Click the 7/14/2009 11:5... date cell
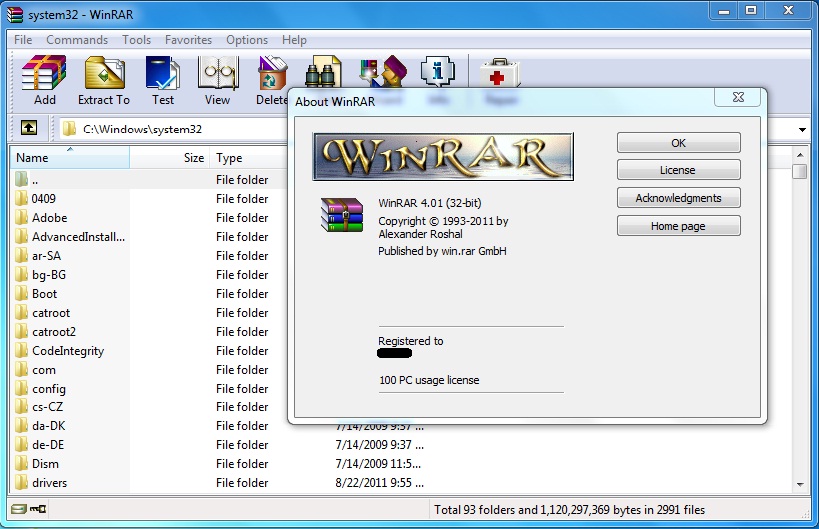Screen dimensions: 819x529 pos(378,464)
